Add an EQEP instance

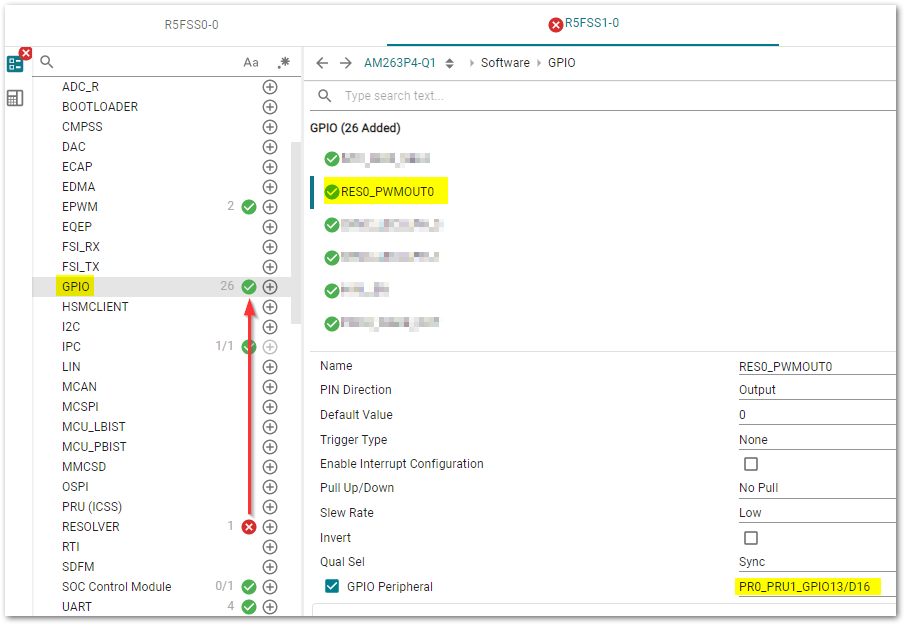tap(270, 227)
